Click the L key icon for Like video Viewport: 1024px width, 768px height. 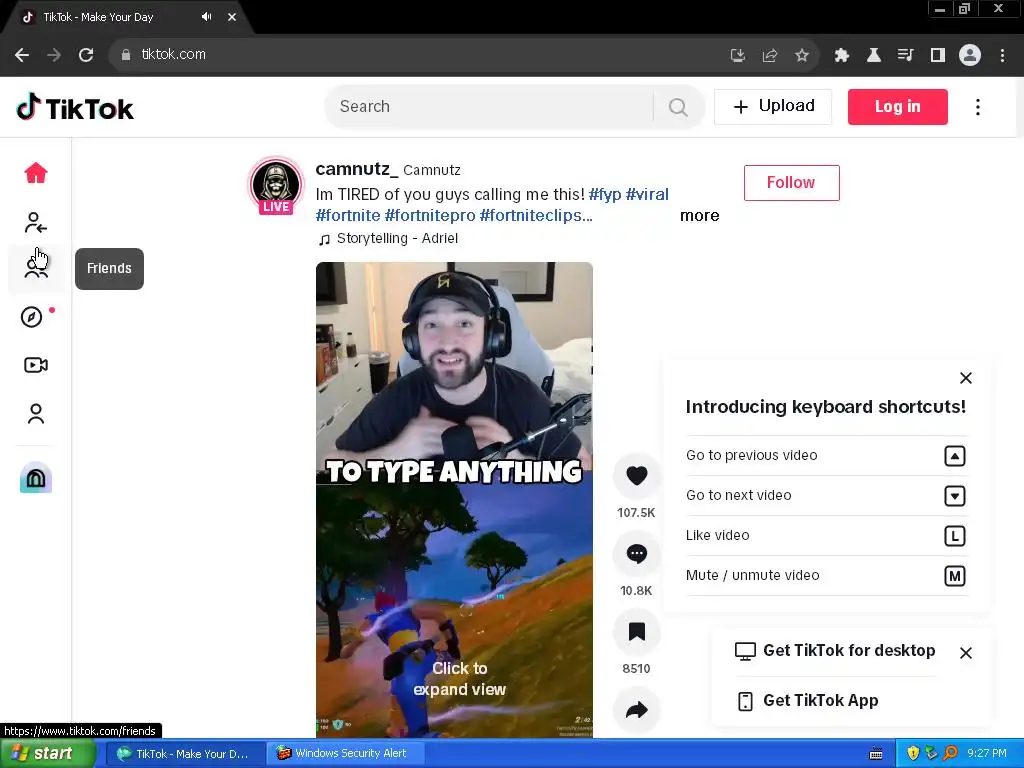[x=955, y=536]
